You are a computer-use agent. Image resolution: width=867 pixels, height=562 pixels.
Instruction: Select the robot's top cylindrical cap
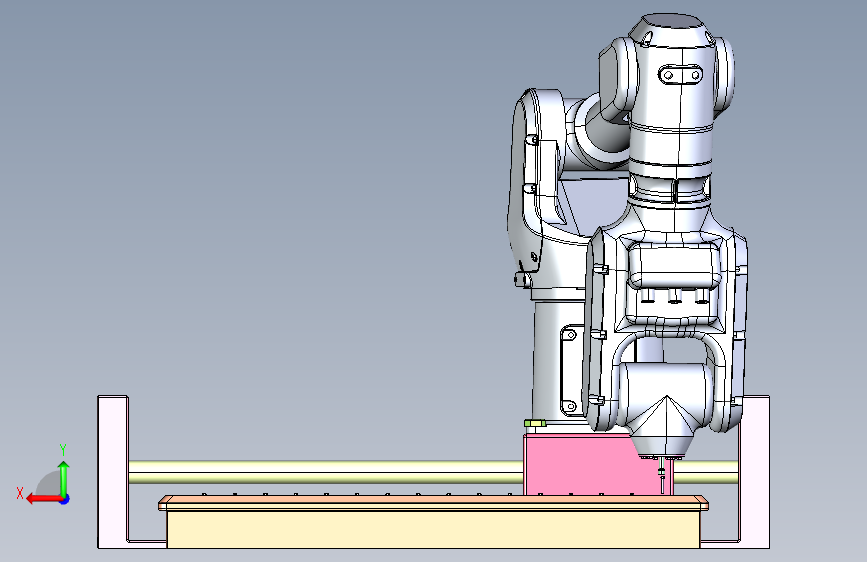tap(674, 29)
